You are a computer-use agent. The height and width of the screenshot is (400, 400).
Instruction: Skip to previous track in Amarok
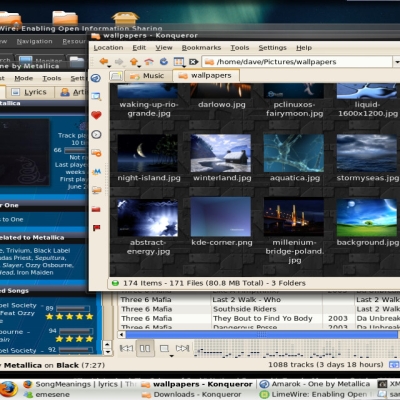126,348
